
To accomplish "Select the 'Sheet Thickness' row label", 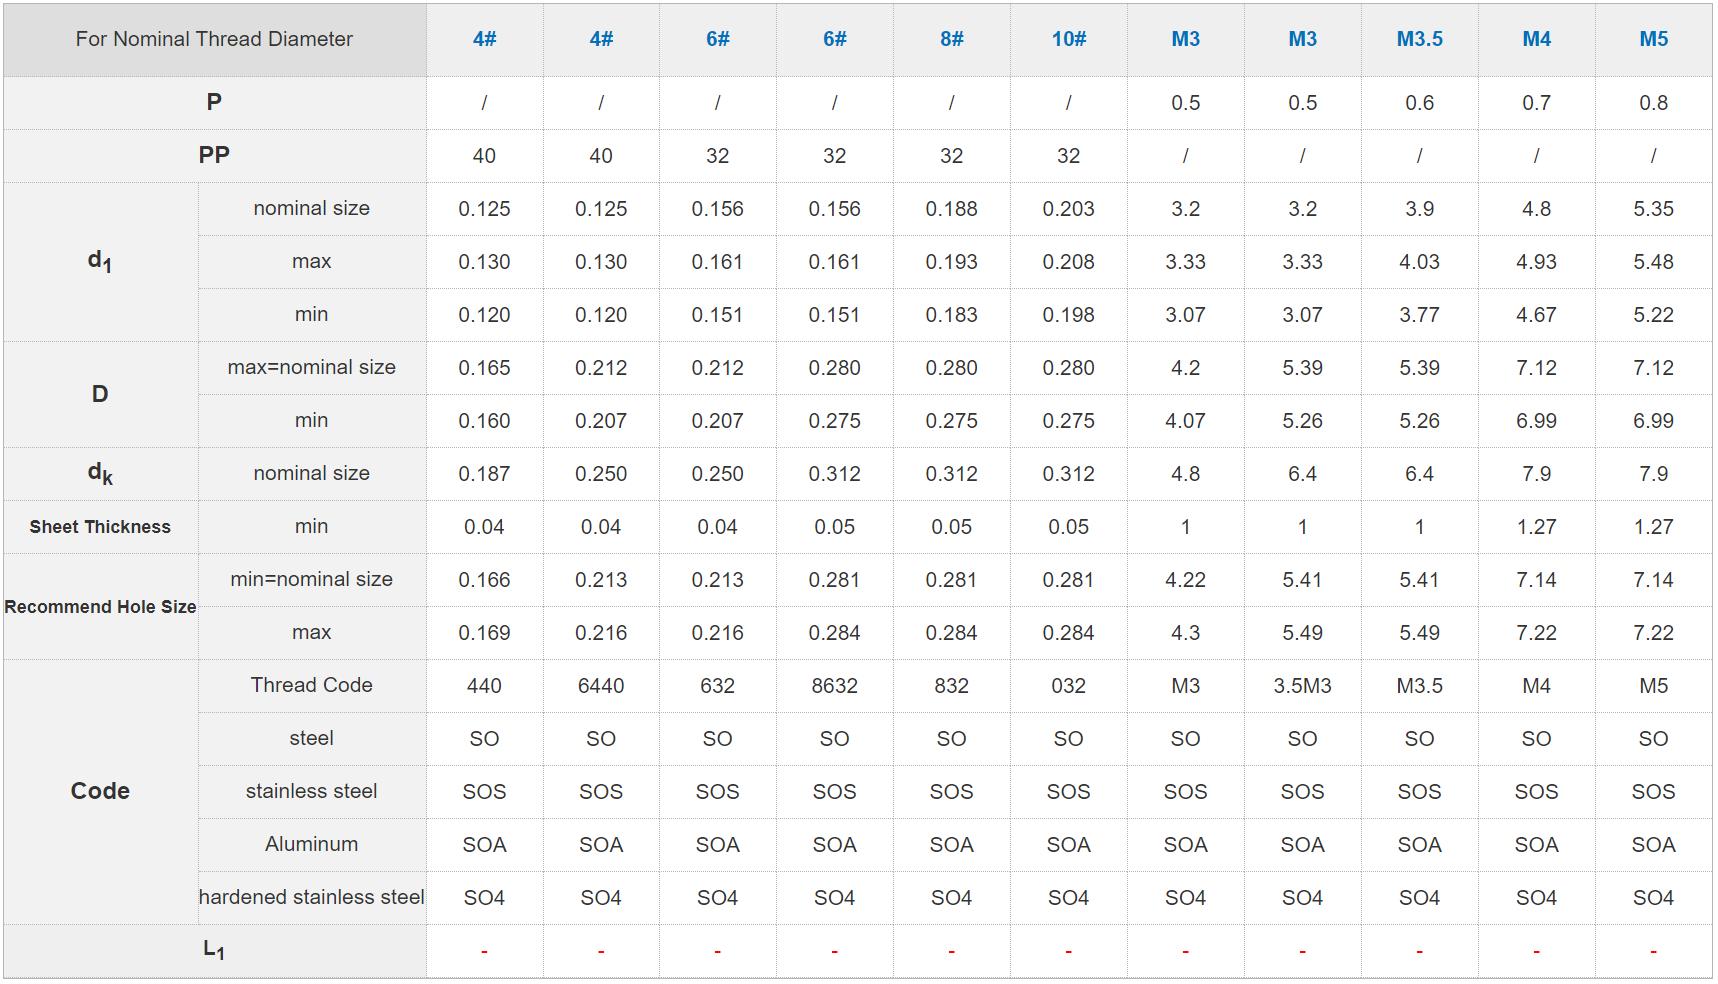I will point(100,527).
